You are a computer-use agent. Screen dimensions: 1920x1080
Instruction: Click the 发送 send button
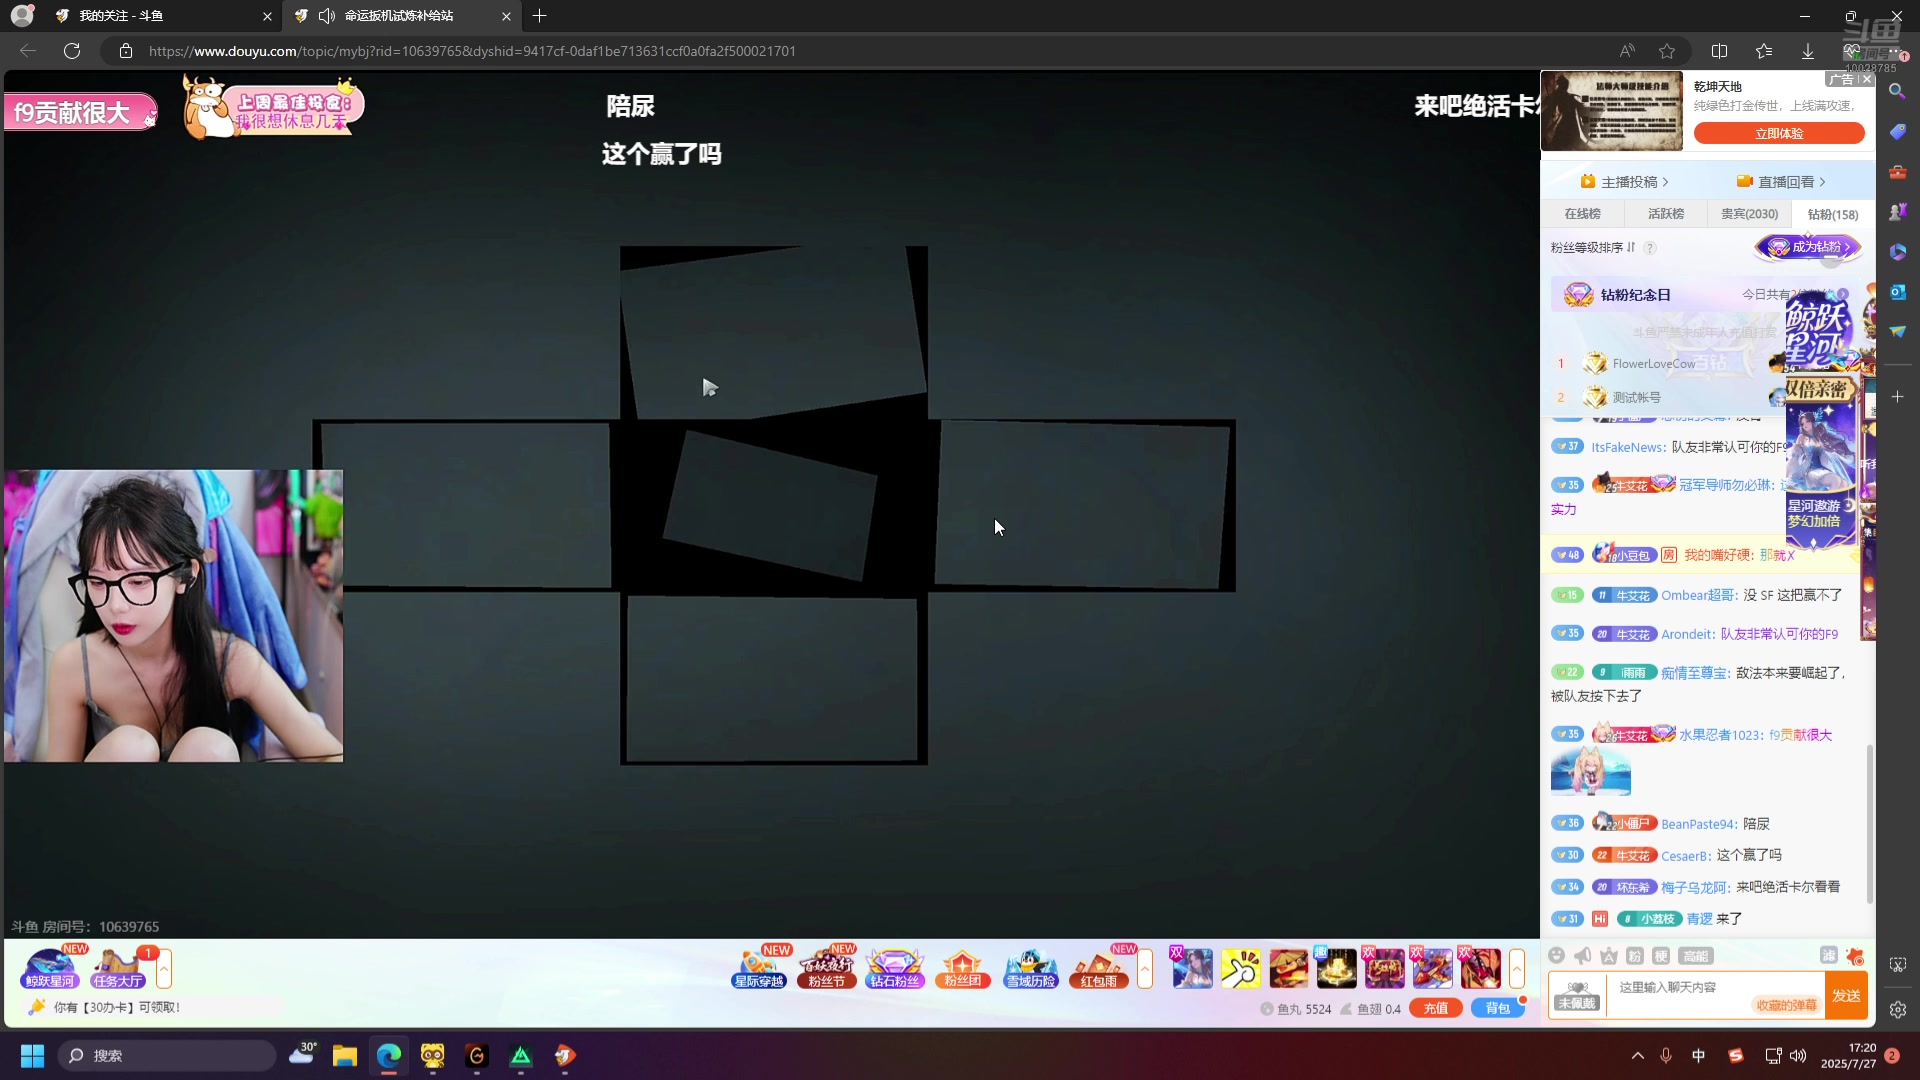(1846, 996)
